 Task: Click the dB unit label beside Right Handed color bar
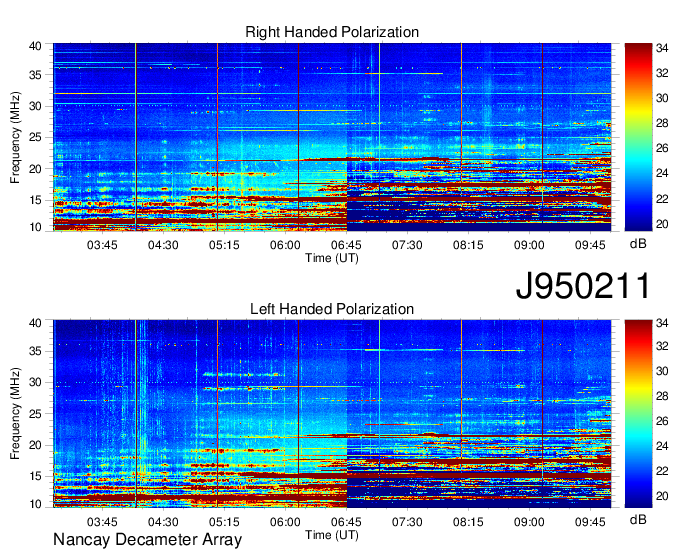click(x=638, y=244)
